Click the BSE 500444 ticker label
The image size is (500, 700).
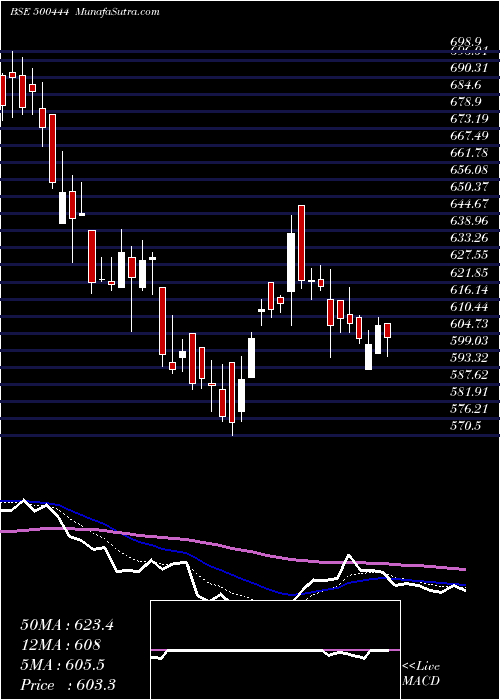[x=39, y=12]
